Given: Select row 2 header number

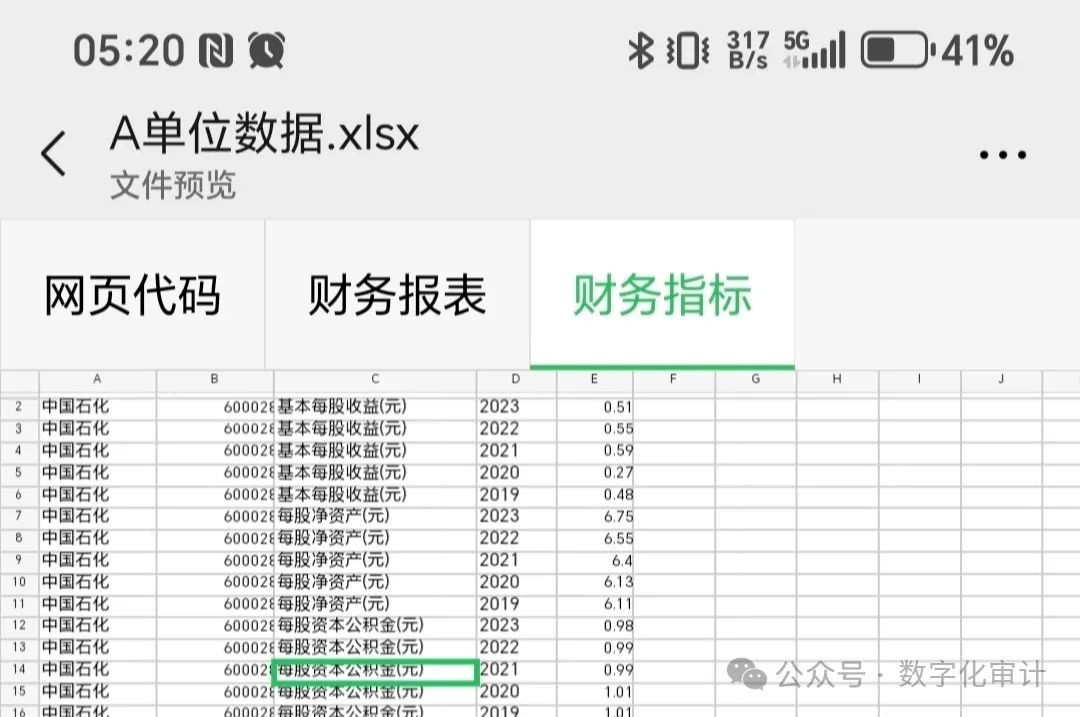Looking at the screenshot, I should [x=19, y=407].
